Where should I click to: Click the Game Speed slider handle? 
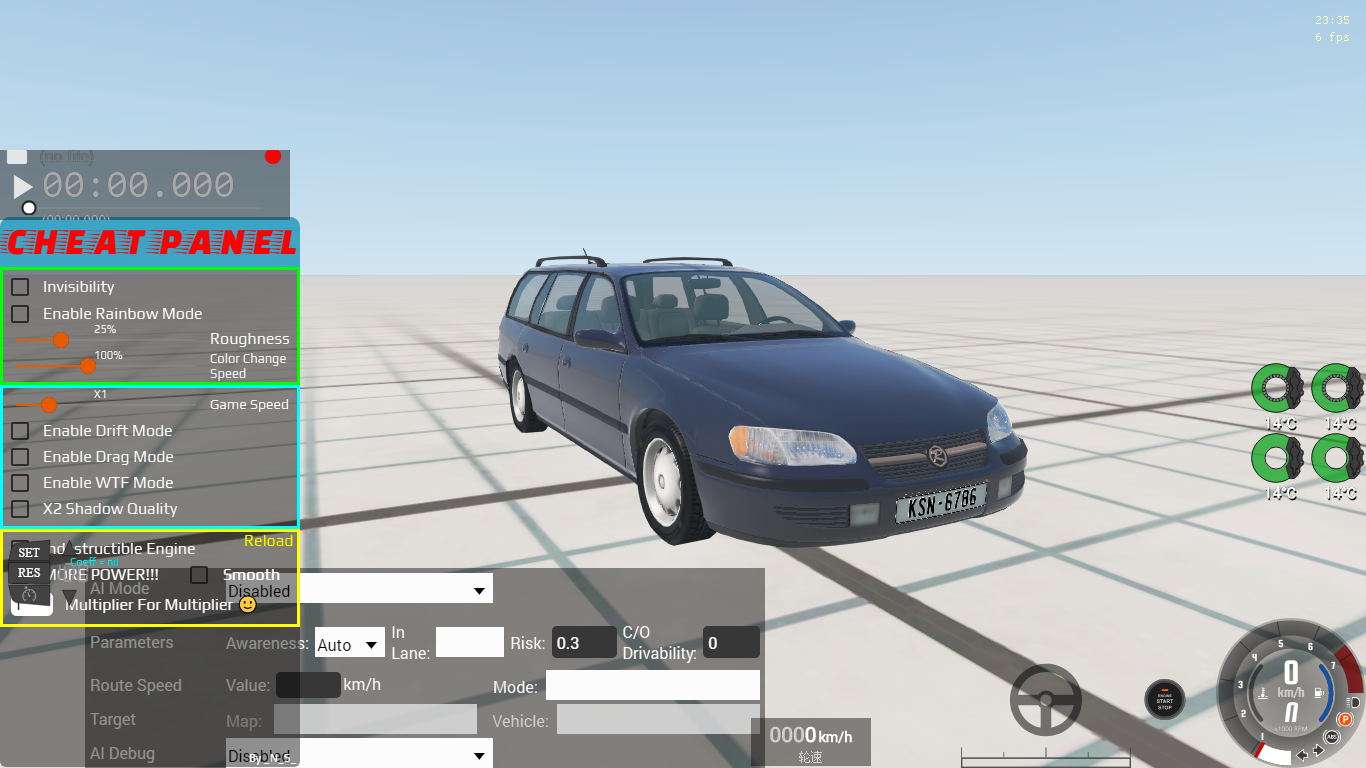point(48,405)
